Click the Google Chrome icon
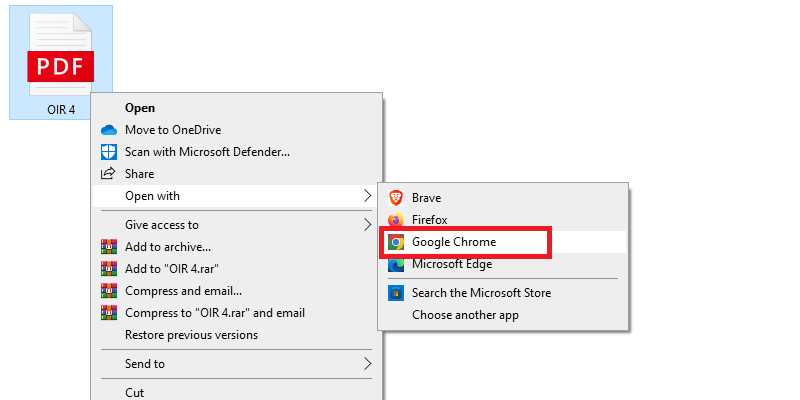800x400 pixels. point(396,242)
